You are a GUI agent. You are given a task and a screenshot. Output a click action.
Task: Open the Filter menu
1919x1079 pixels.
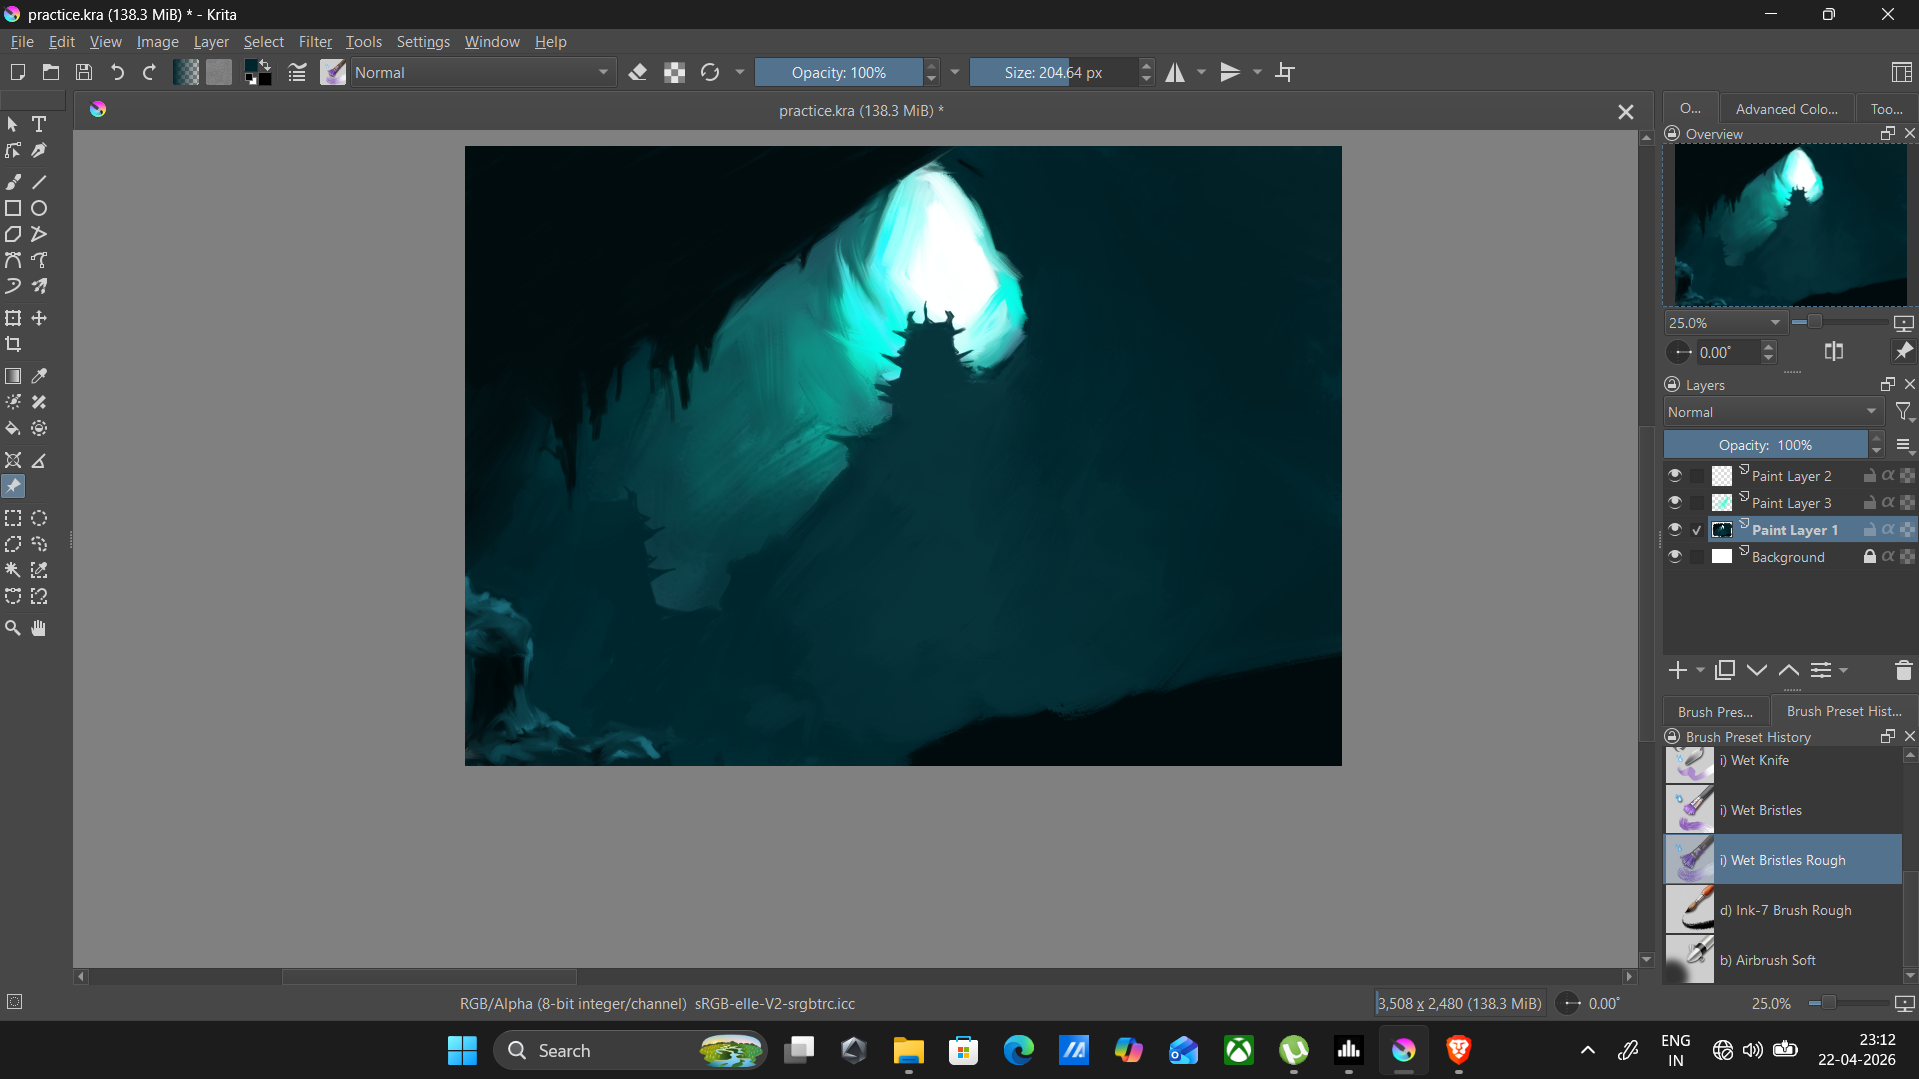pos(315,42)
